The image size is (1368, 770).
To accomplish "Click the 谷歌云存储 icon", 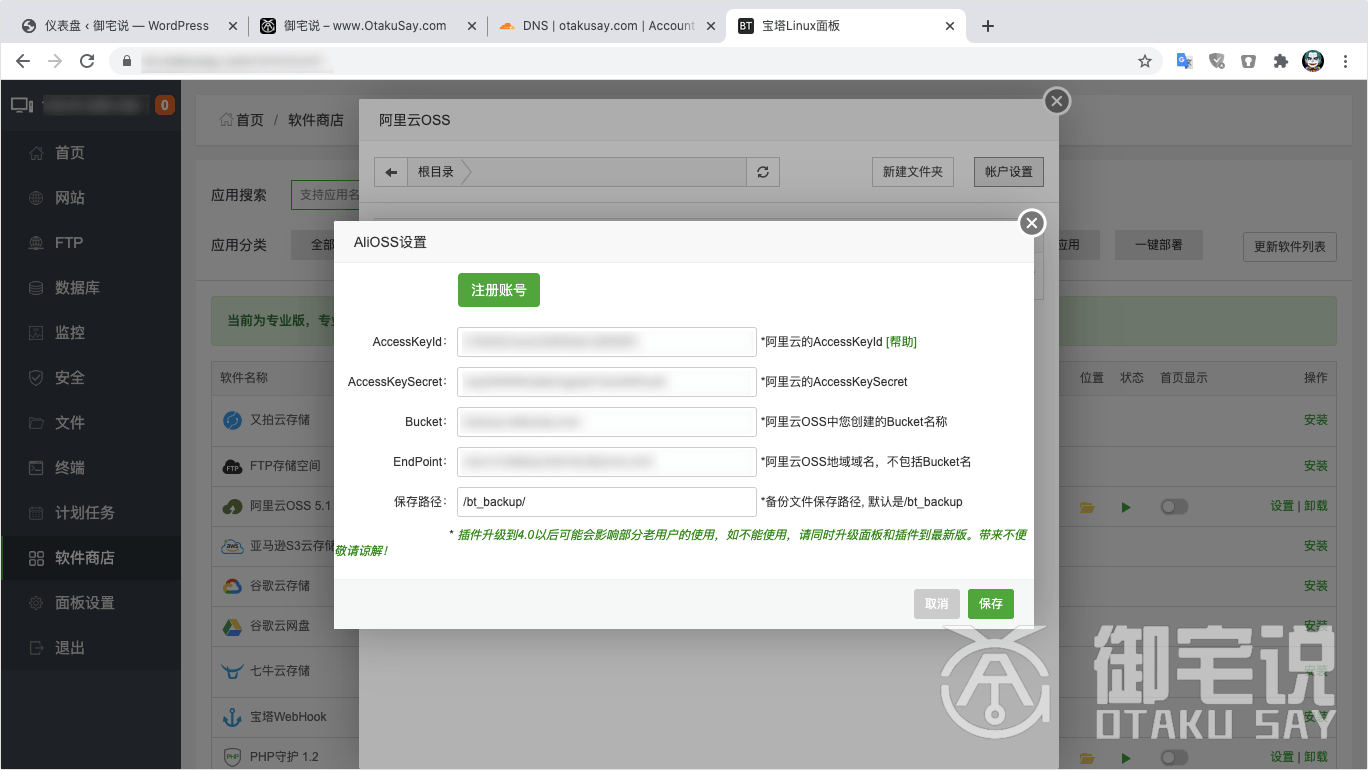I will pyautogui.click(x=232, y=586).
